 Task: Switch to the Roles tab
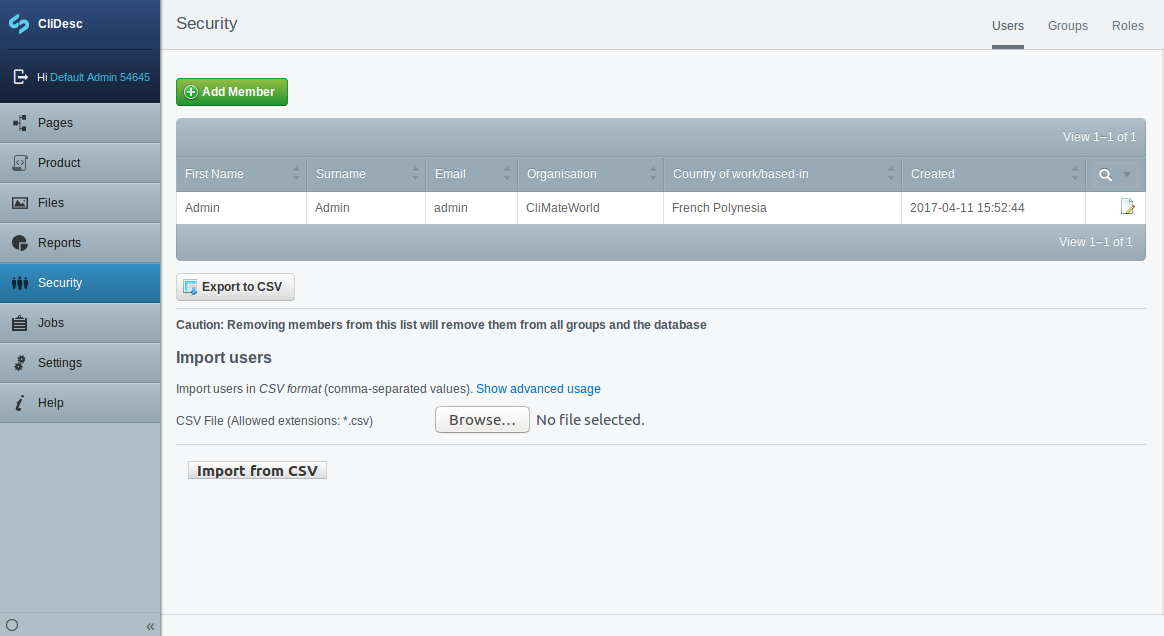[x=1127, y=26]
